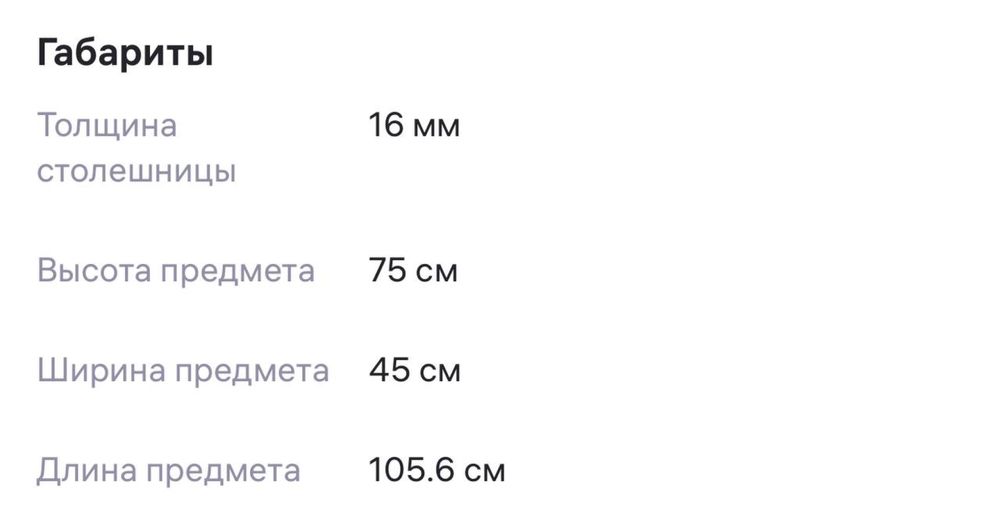Click the word Длина
Viewport: 1000px width, 526px height.
pyautogui.click(x=86, y=472)
